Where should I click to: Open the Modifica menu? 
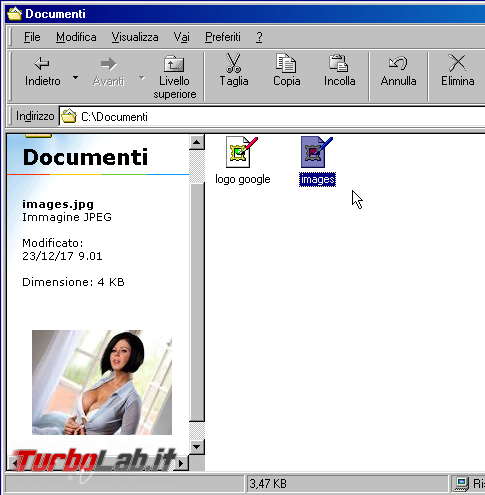click(x=76, y=37)
